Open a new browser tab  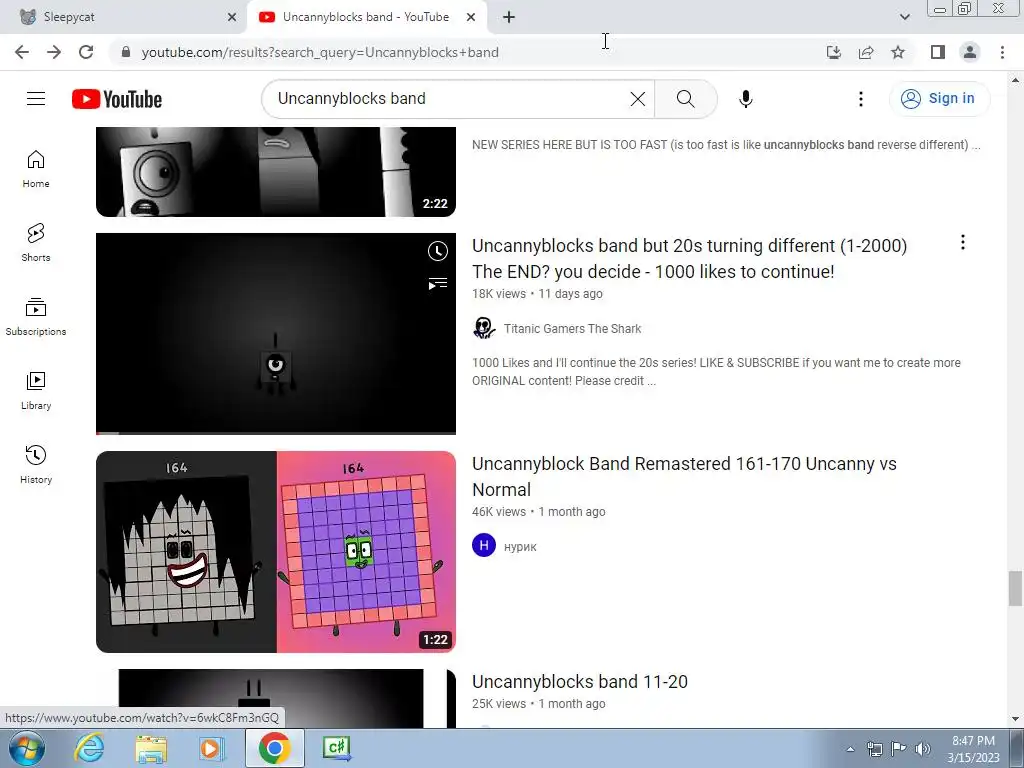509,17
